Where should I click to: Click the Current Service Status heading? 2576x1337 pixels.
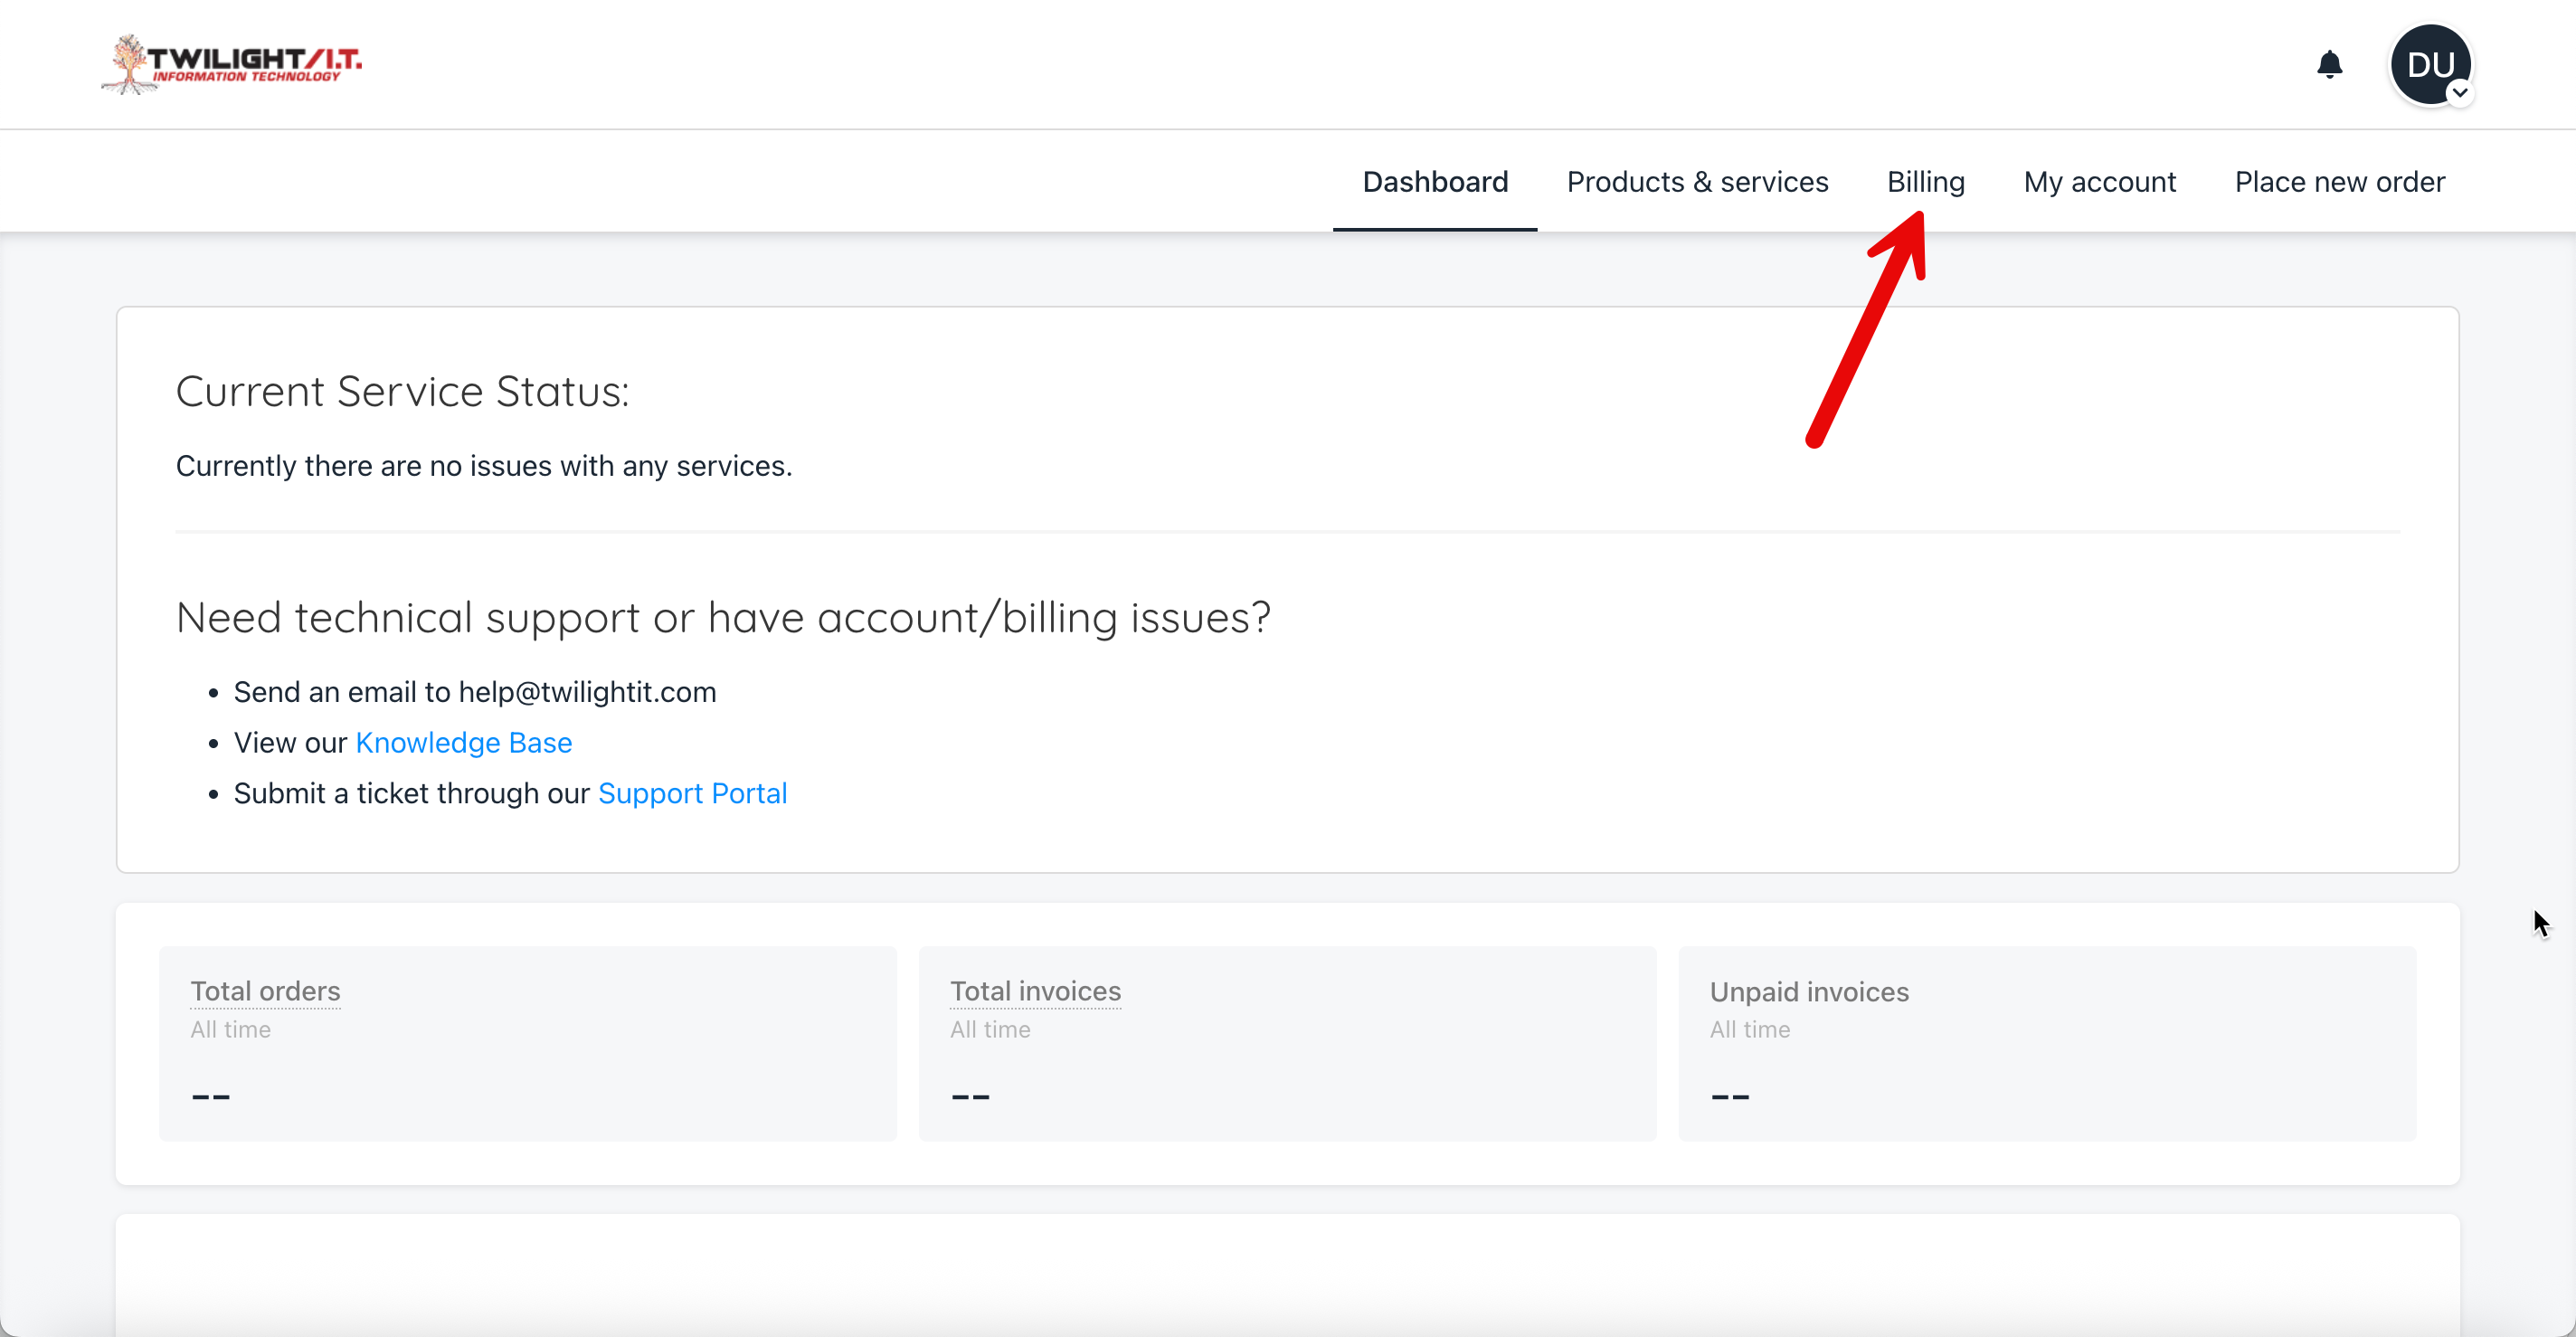click(402, 392)
